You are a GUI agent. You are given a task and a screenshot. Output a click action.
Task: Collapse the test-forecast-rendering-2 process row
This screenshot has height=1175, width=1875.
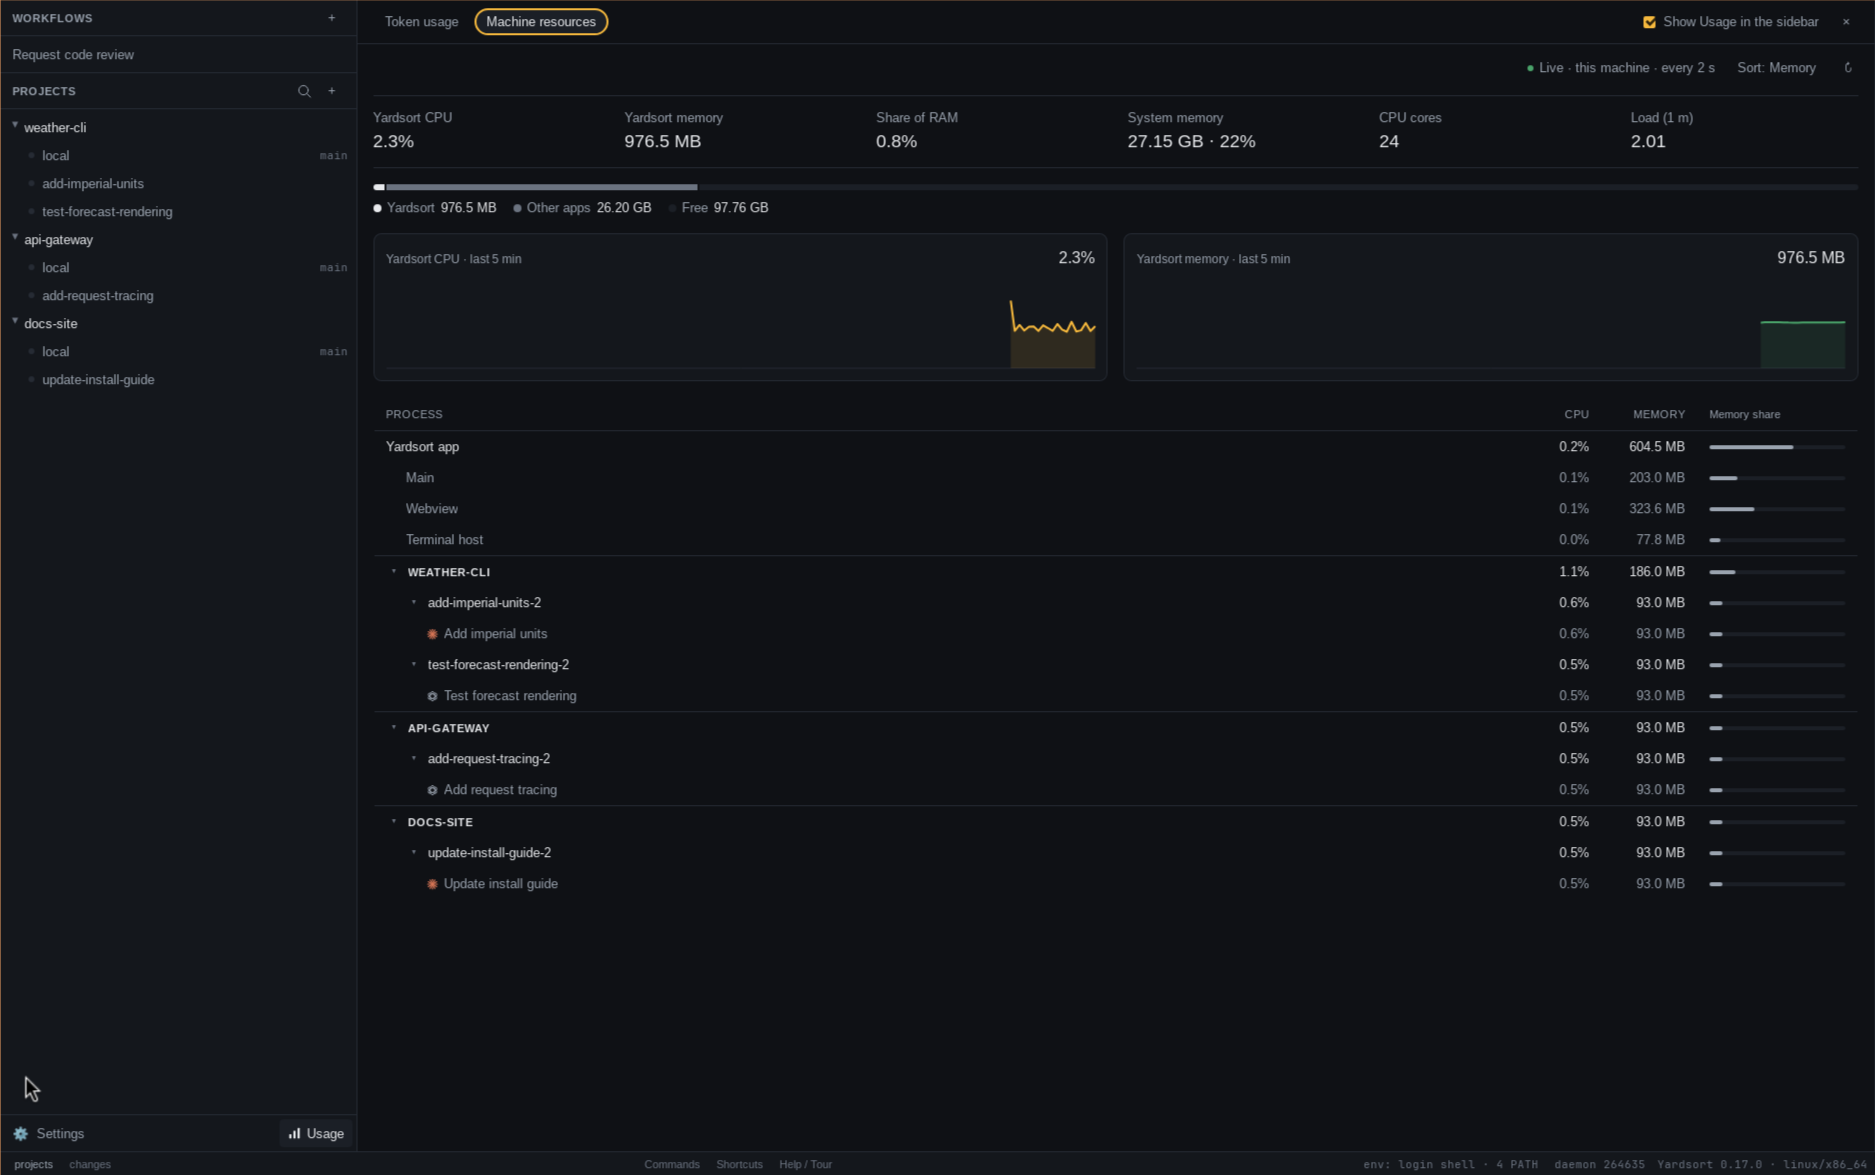point(414,665)
